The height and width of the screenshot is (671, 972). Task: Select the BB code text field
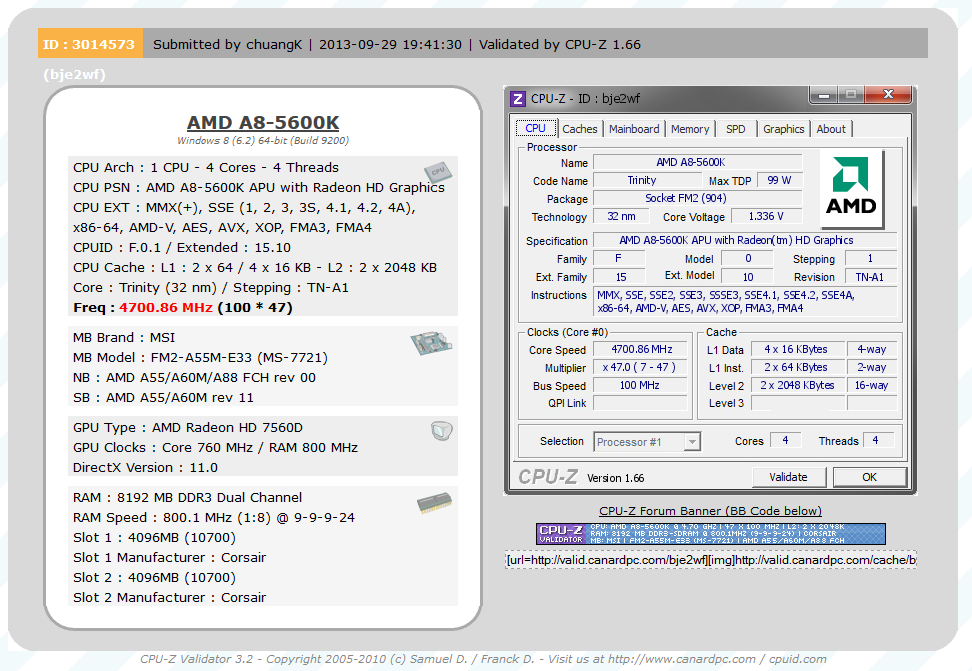[710, 560]
